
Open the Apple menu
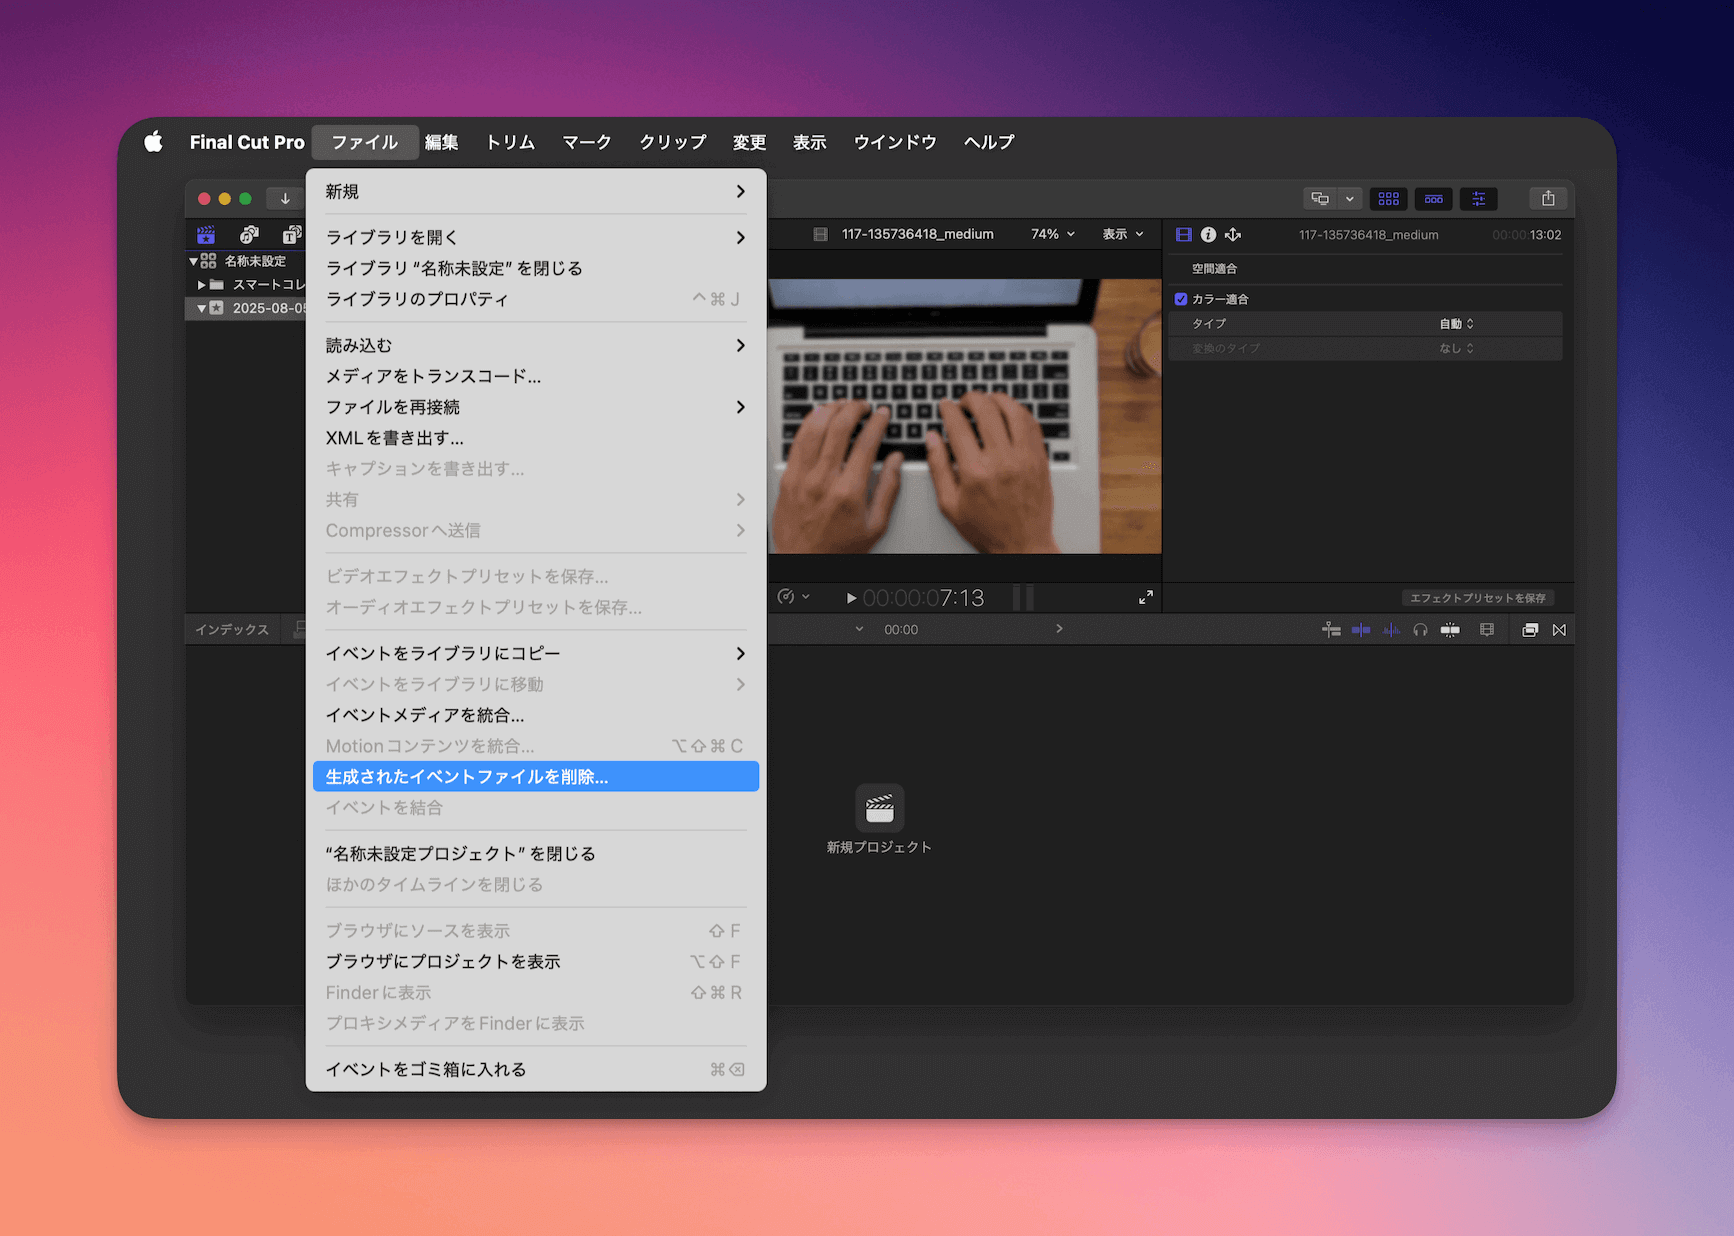153,142
